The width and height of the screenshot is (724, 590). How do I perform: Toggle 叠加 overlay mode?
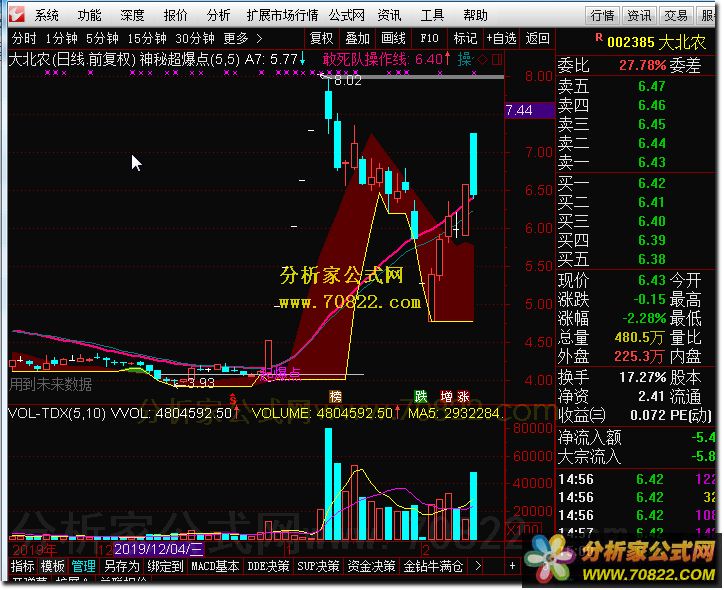tap(357, 38)
